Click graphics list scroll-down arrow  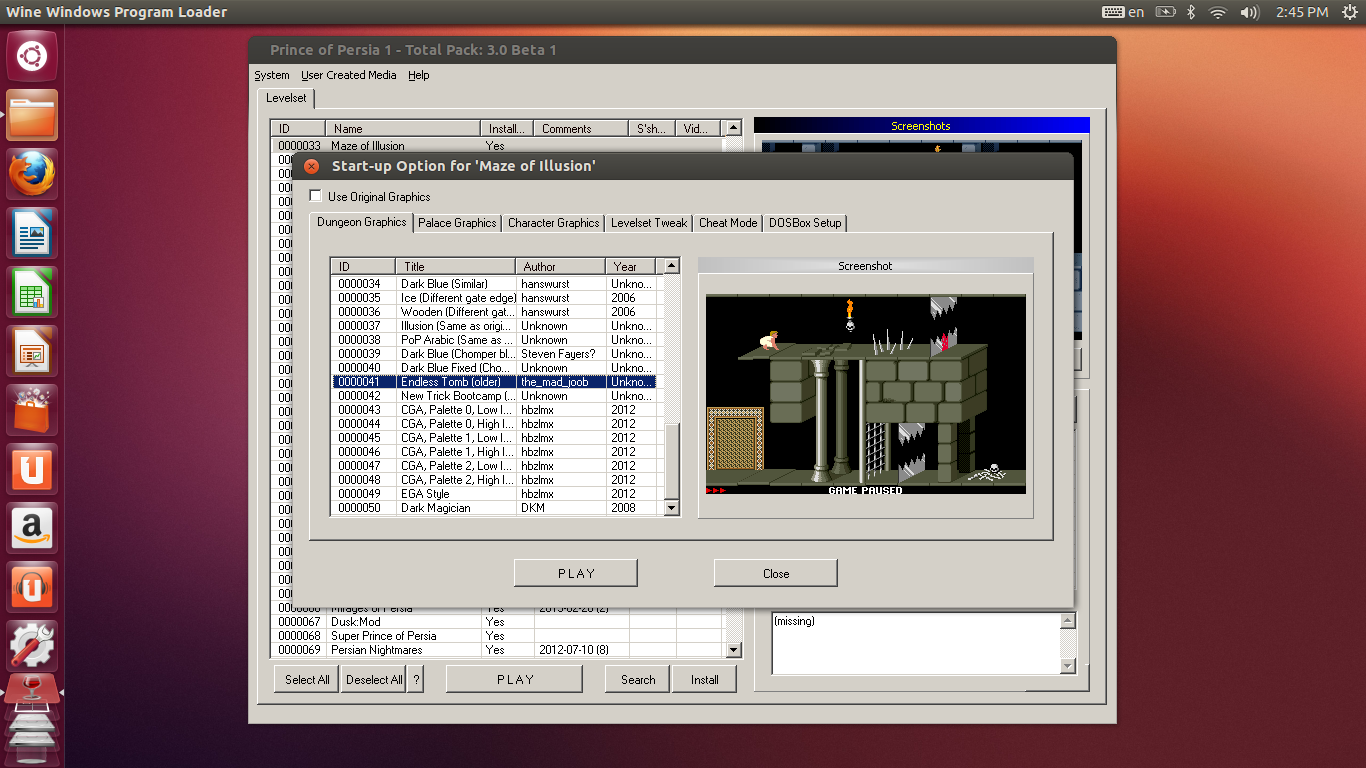[x=671, y=508]
